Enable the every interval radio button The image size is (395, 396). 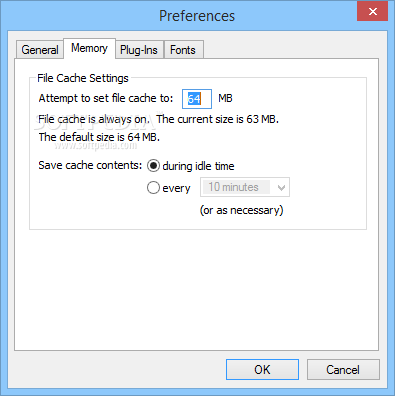click(153, 188)
